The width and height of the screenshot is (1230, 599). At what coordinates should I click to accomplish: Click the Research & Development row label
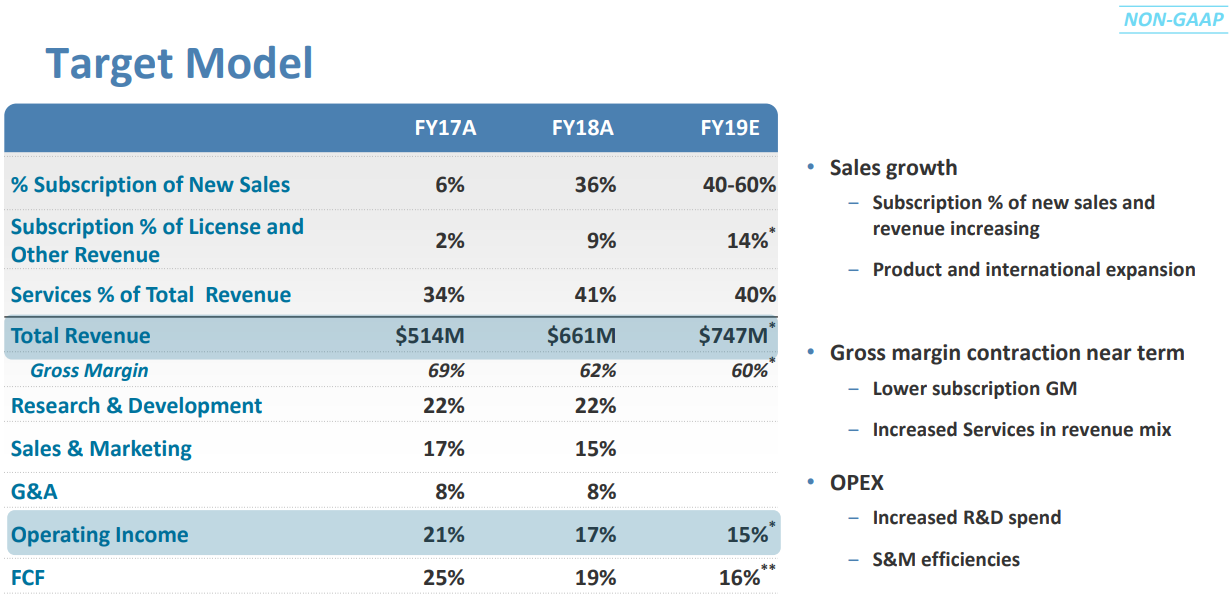[x=137, y=406]
